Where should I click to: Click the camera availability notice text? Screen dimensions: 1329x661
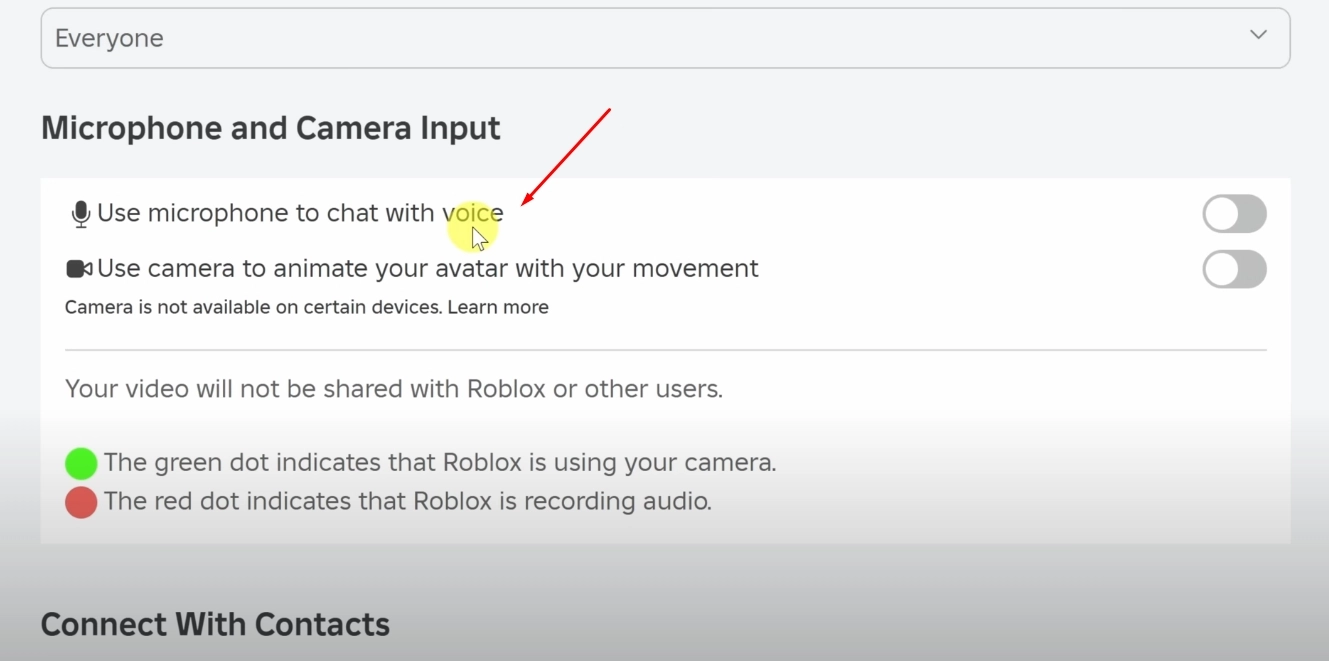pyautogui.click(x=250, y=306)
